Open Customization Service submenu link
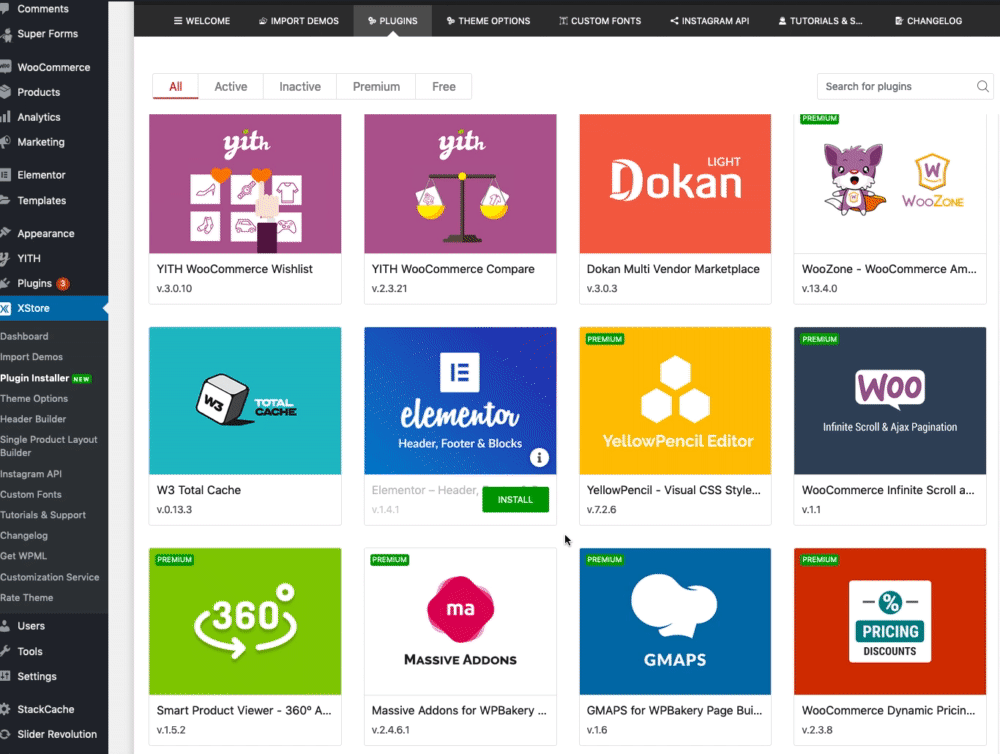The image size is (1000, 754). click(50, 577)
